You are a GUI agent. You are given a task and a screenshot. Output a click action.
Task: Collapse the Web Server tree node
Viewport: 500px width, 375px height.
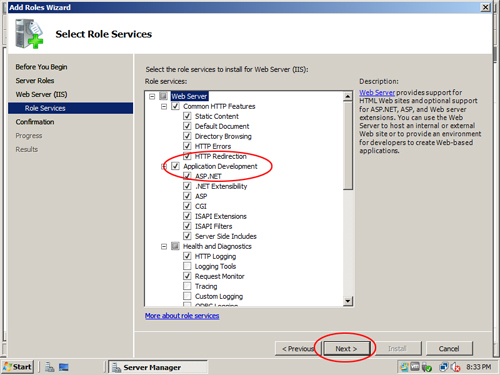click(x=152, y=96)
